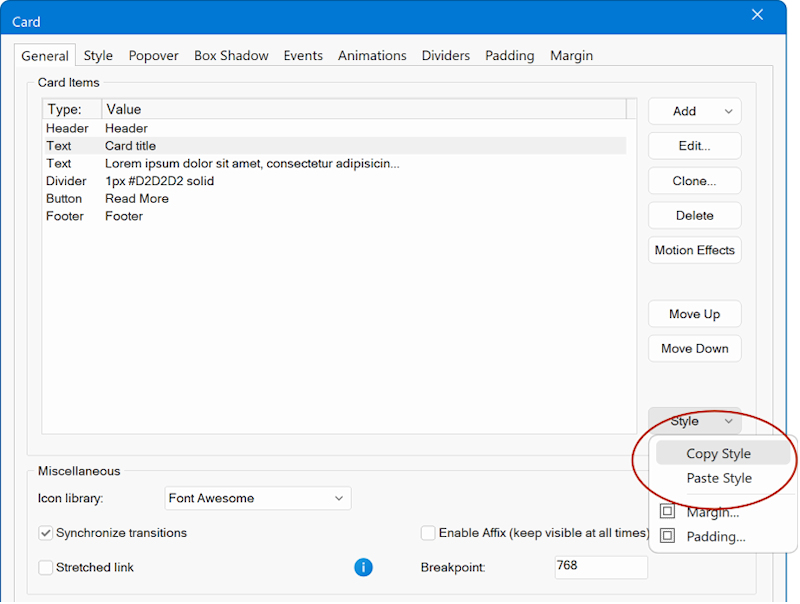
Task: Select the Divider row in Card Items
Action: 160,181
